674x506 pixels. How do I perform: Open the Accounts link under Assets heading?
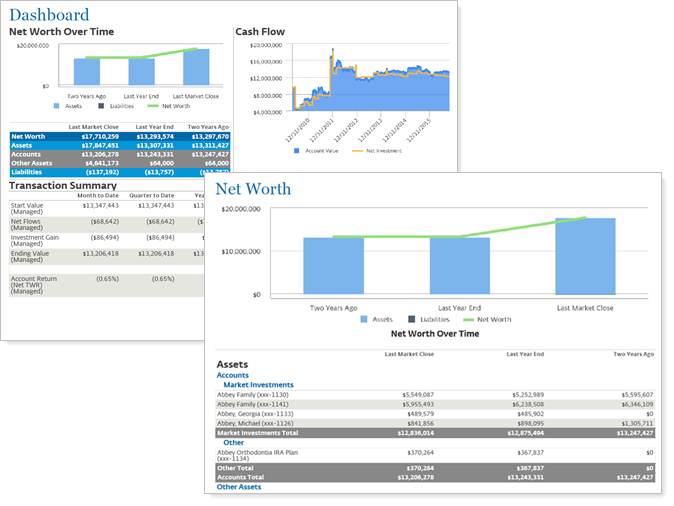click(x=233, y=375)
